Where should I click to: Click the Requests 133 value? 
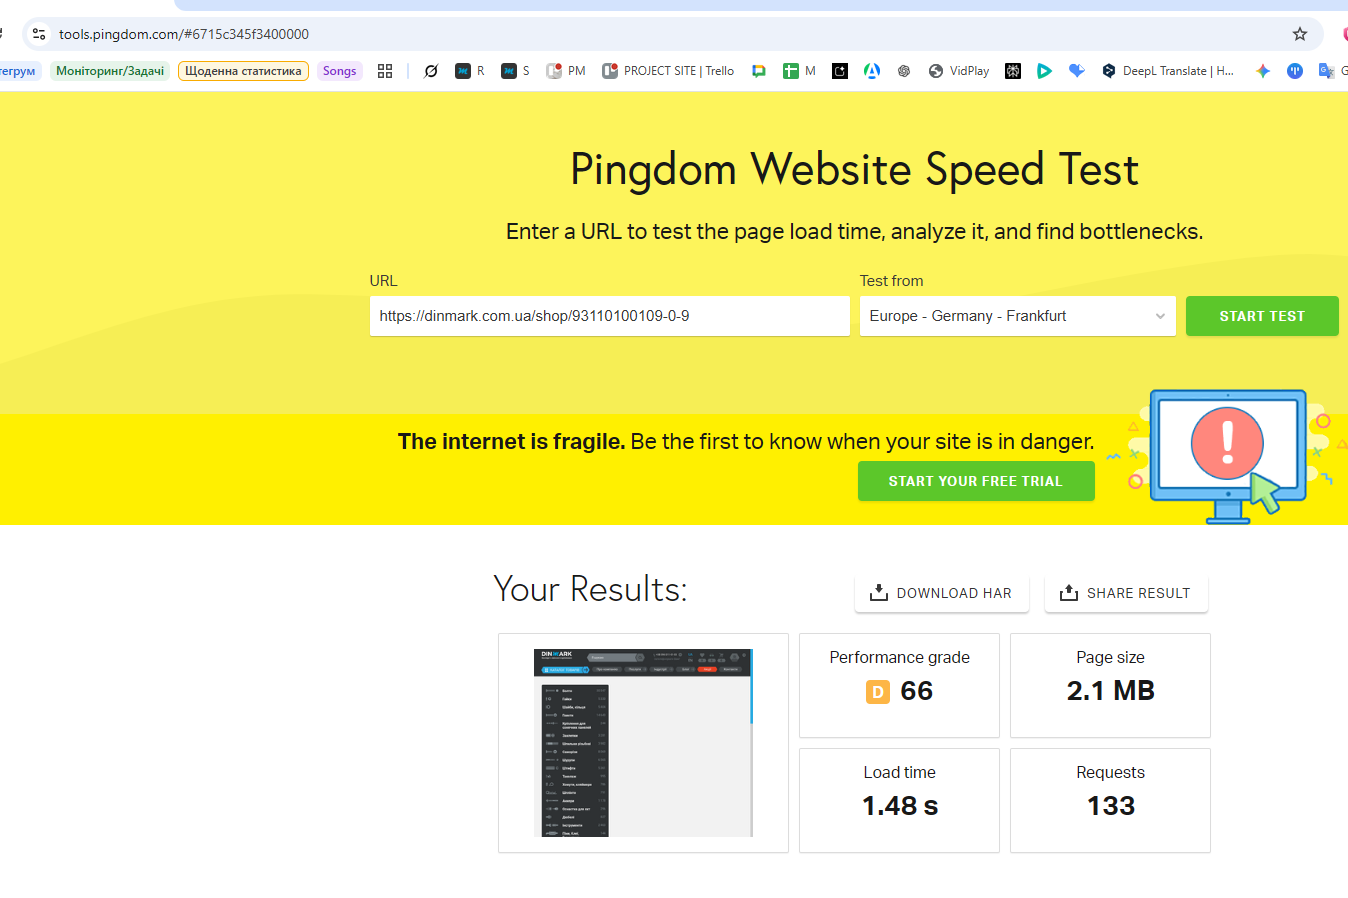pos(1111,806)
